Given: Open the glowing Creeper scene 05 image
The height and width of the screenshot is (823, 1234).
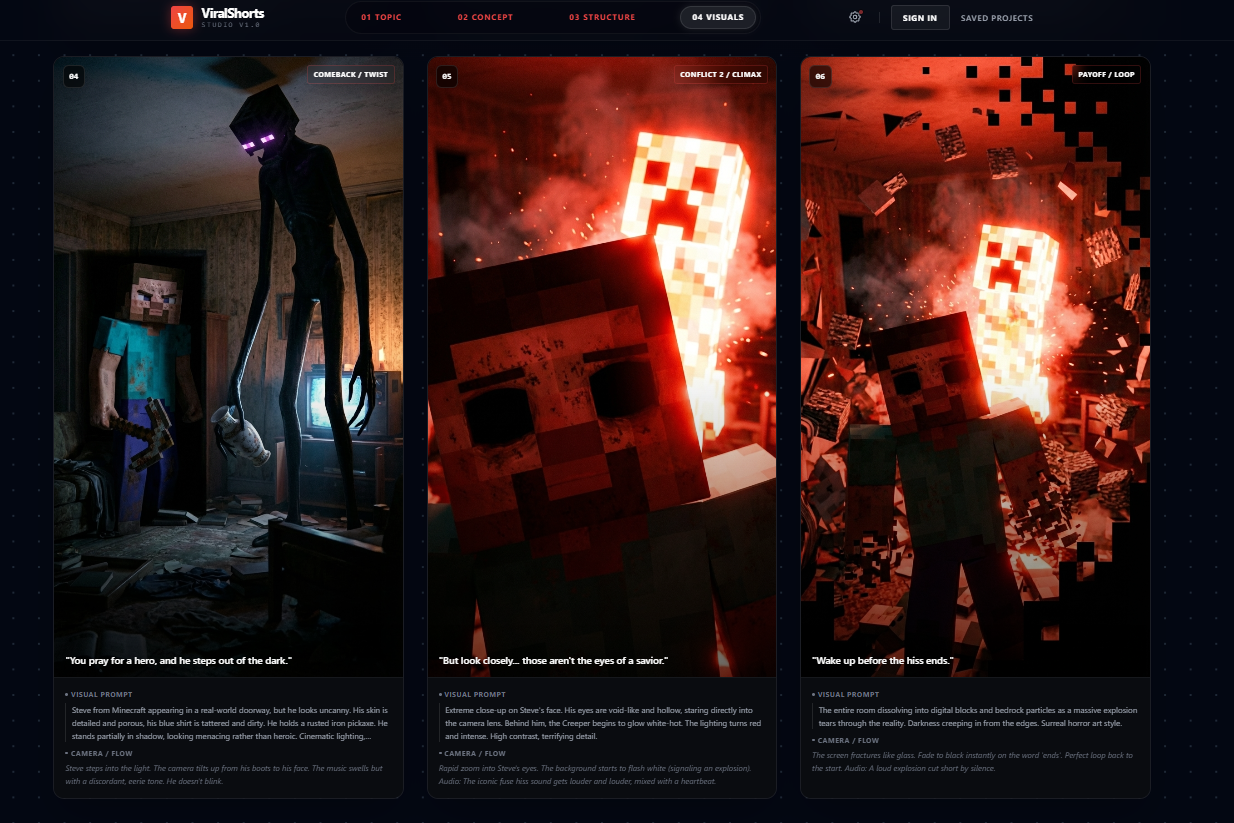Looking at the screenshot, I should pyautogui.click(x=602, y=367).
